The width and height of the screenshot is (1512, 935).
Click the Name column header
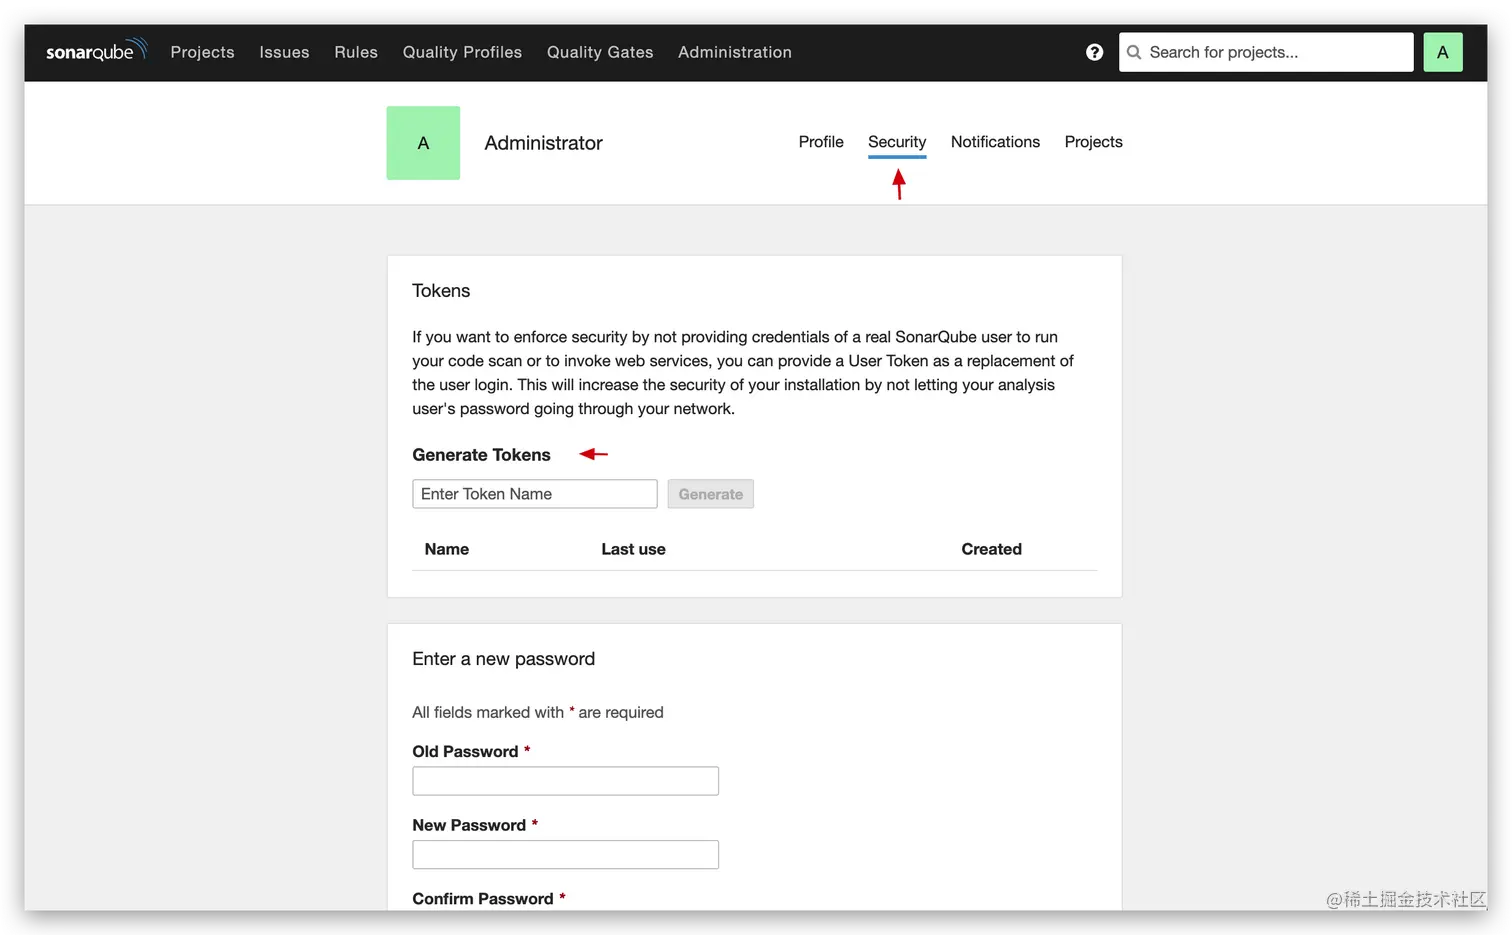tap(446, 549)
